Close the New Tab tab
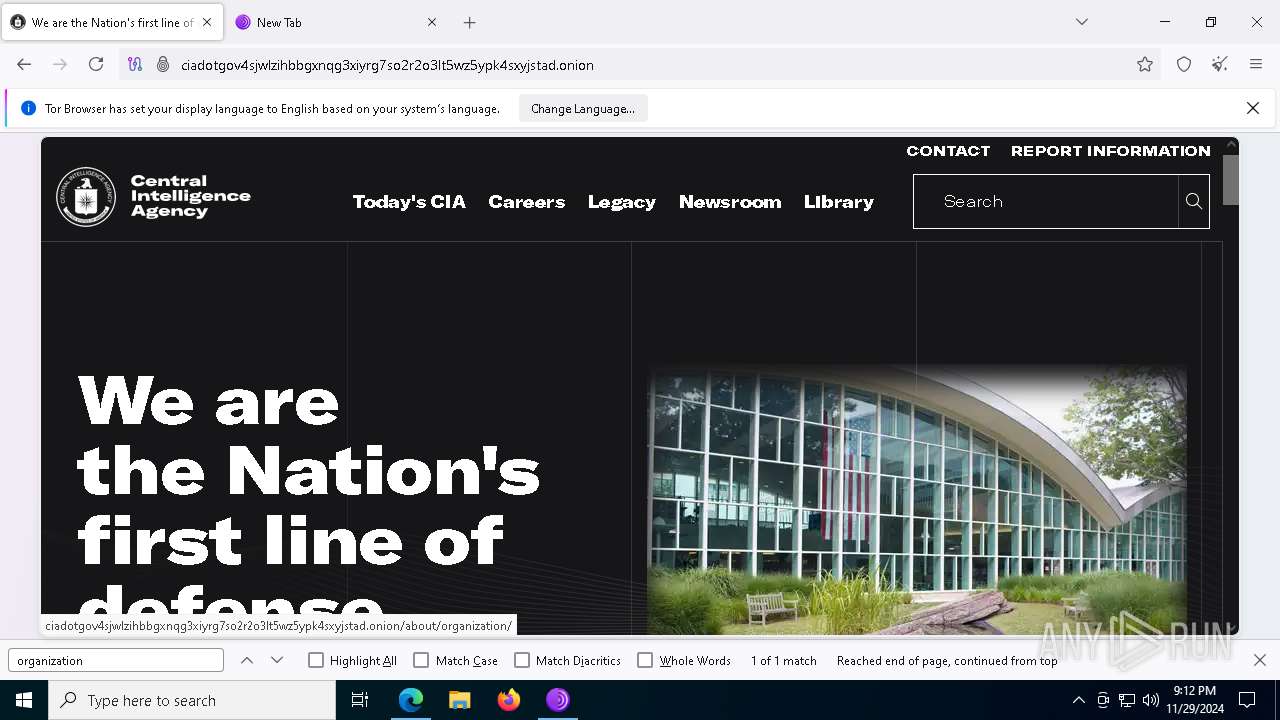The image size is (1280, 720). 432,22
